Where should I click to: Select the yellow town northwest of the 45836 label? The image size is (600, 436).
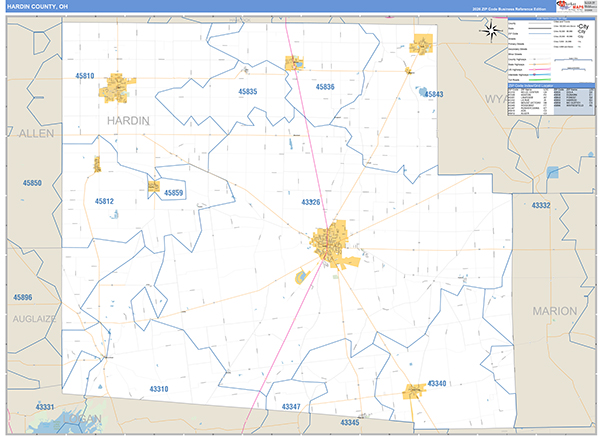[x=294, y=63]
